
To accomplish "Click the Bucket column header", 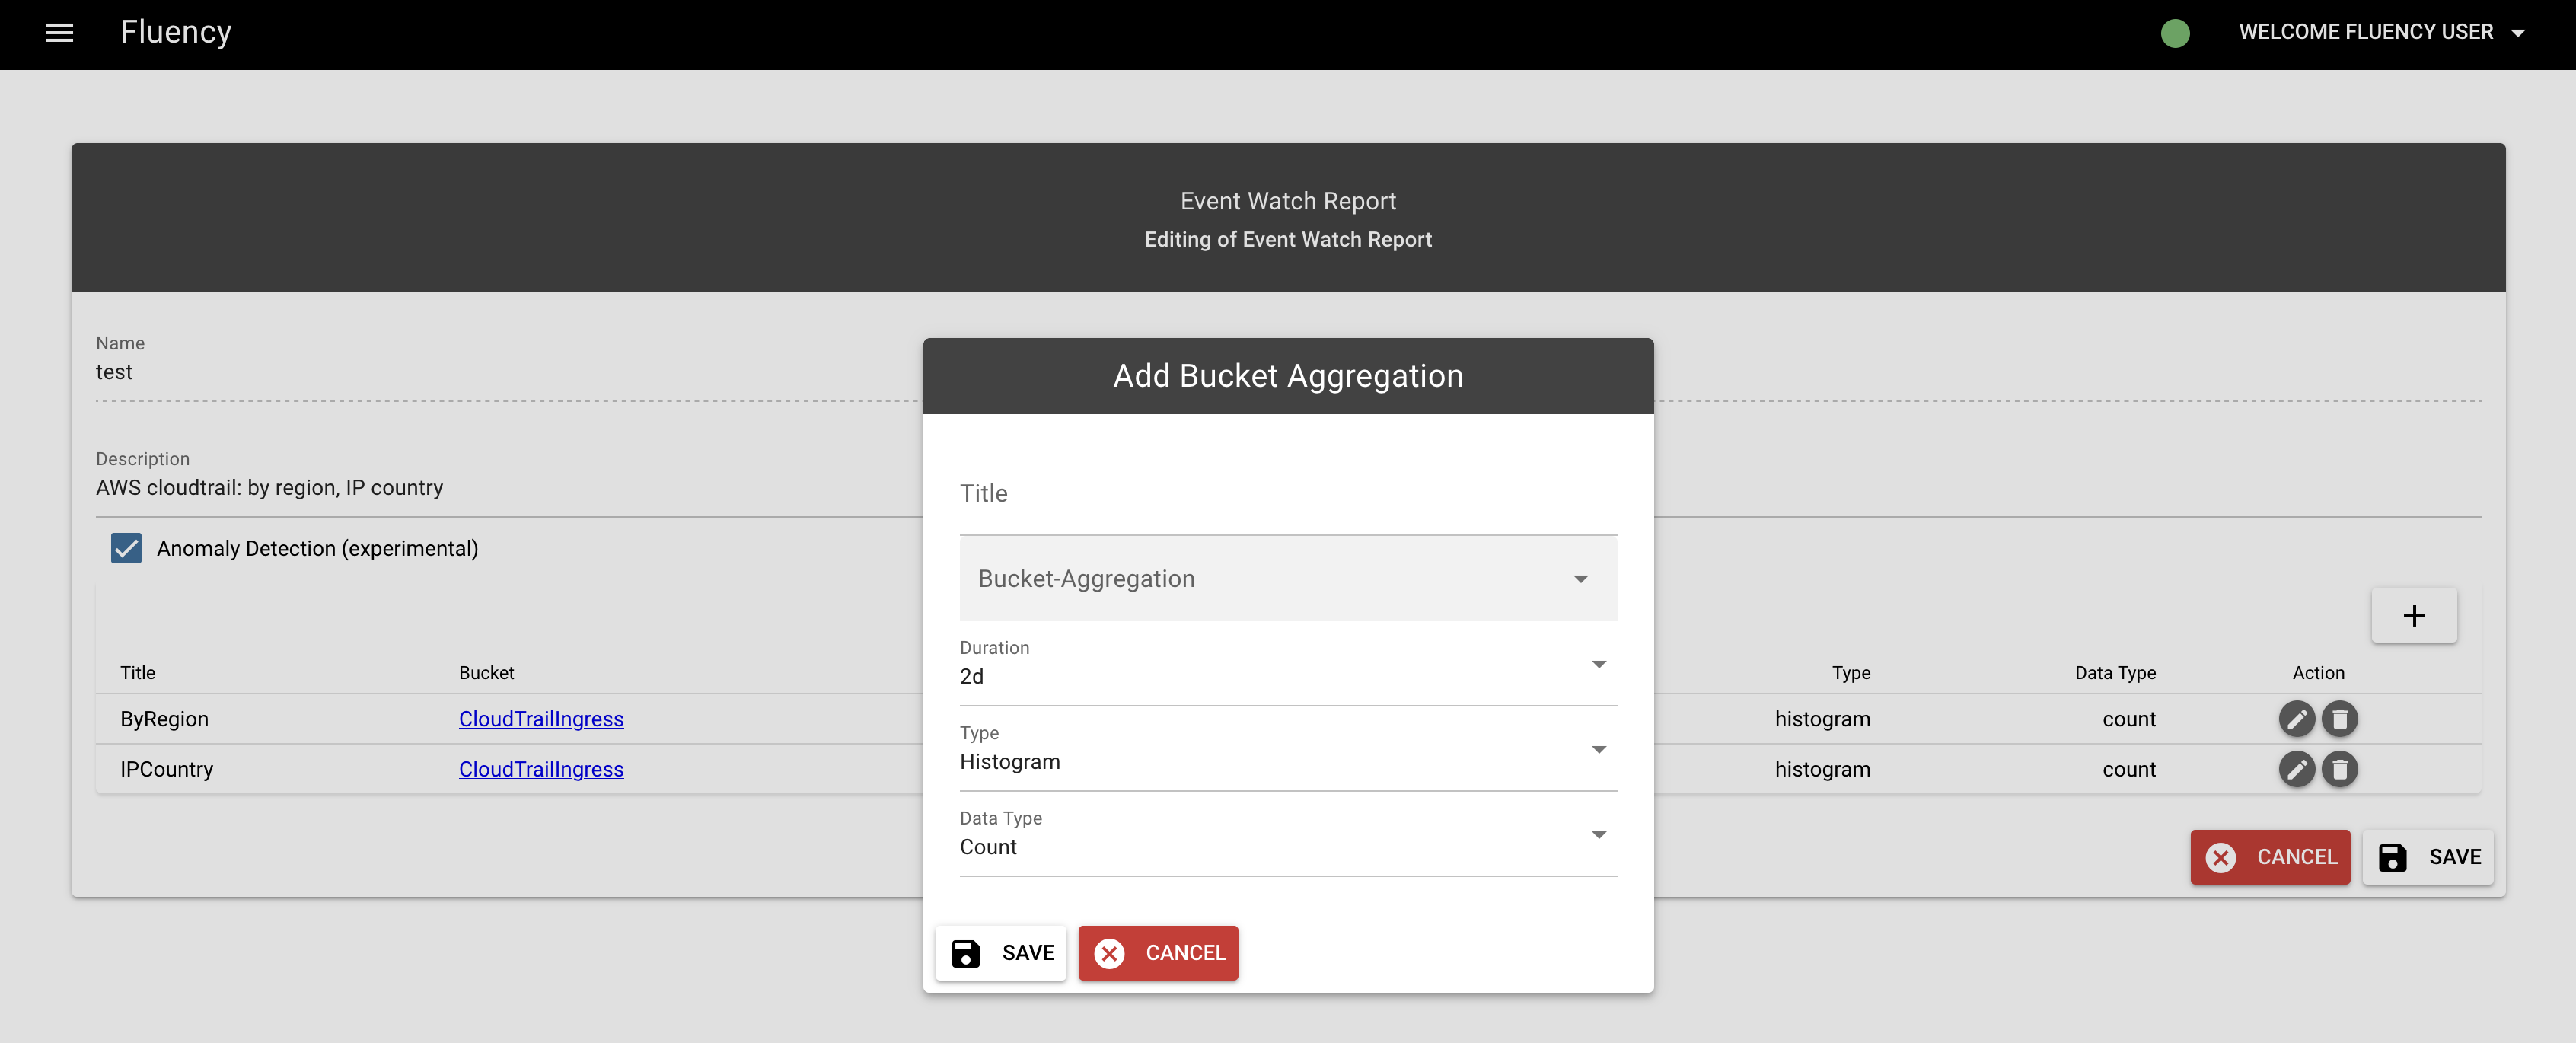I will (486, 673).
